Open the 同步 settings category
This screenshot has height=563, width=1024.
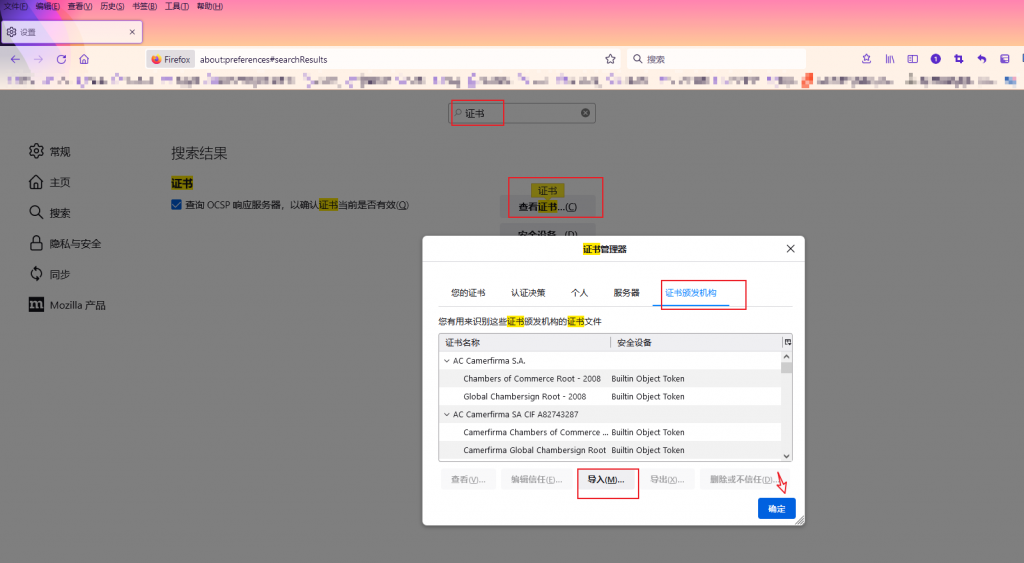click(x=50, y=274)
